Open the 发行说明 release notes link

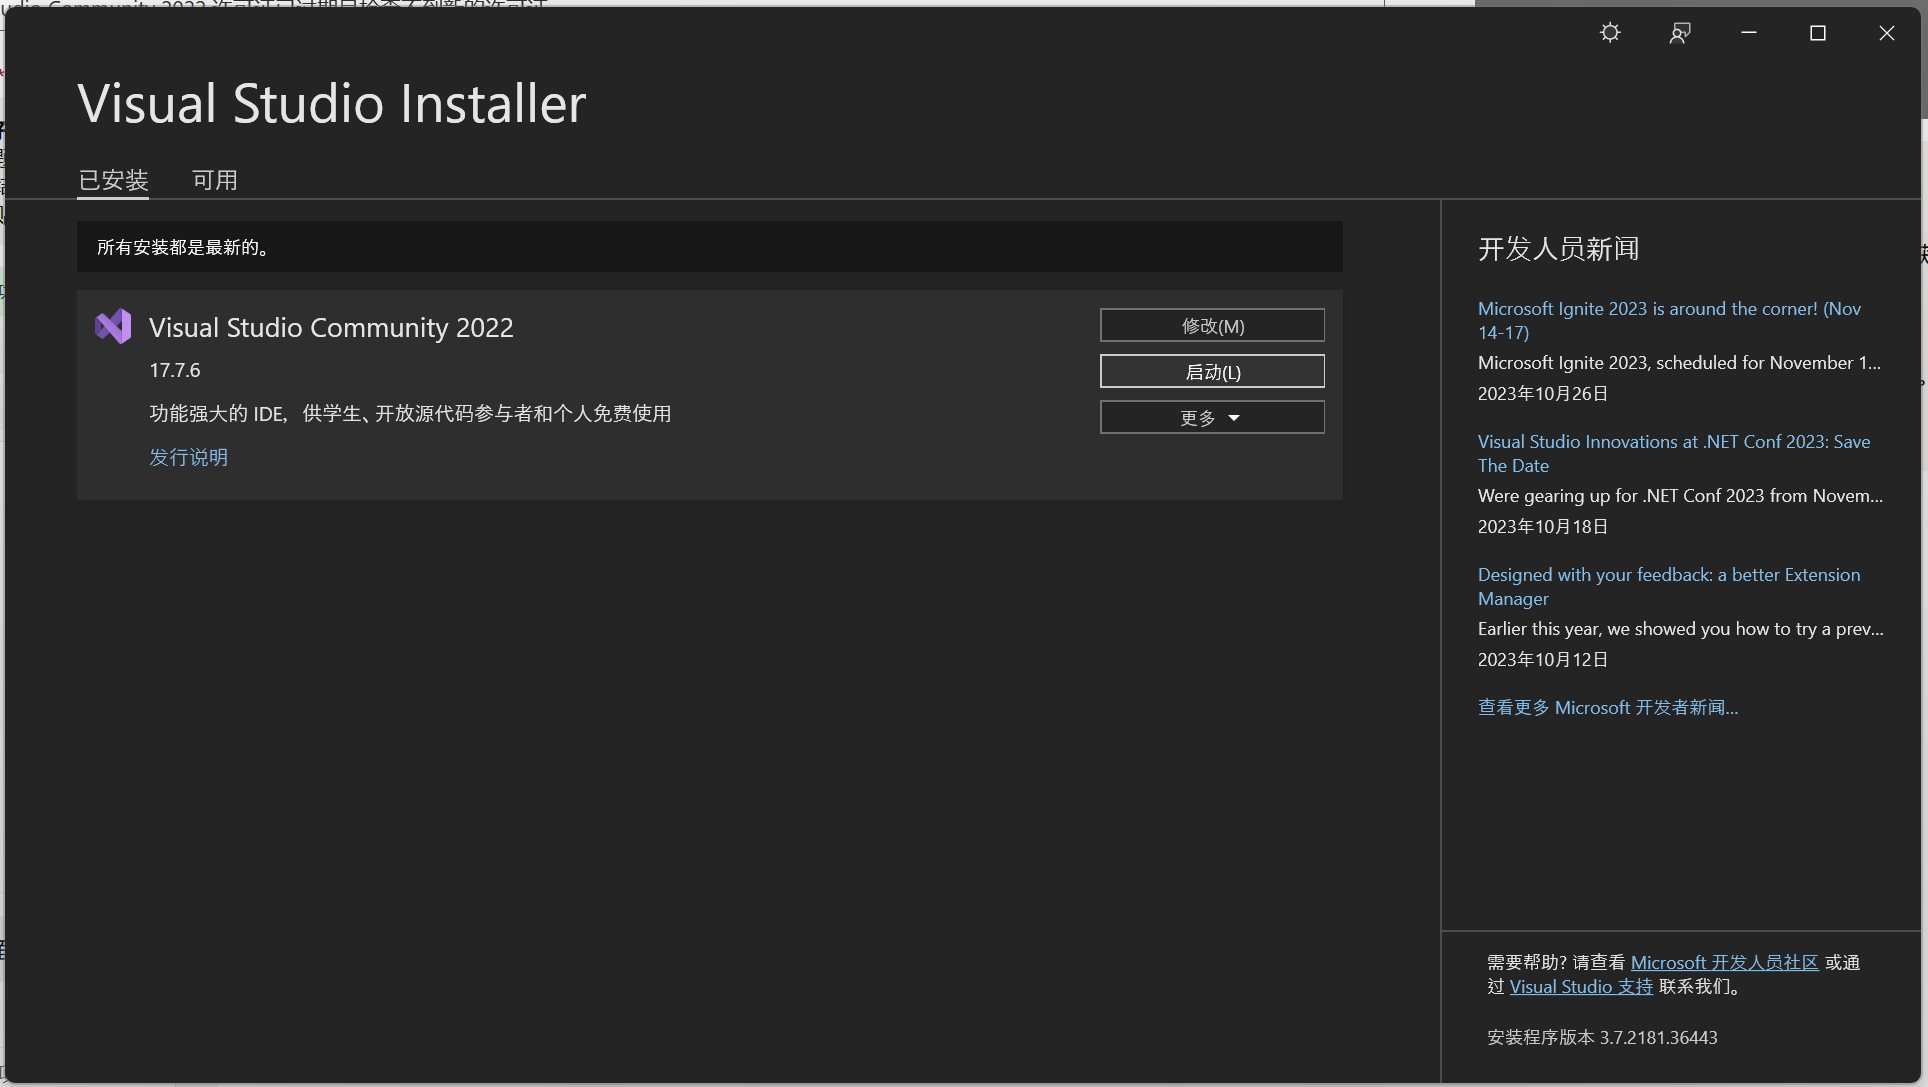point(189,457)
